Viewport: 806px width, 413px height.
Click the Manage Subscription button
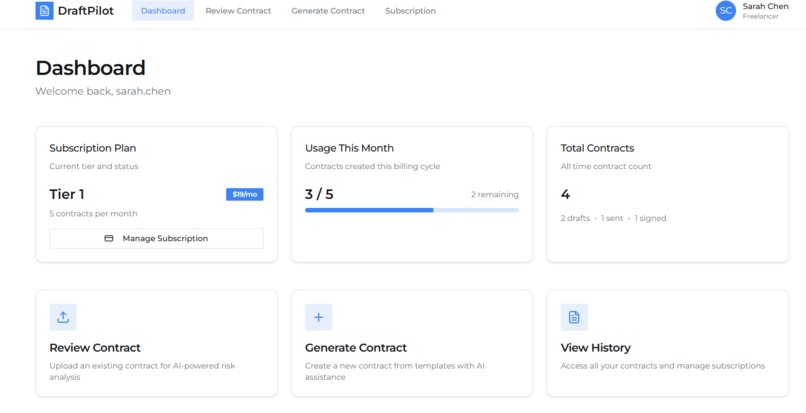[x=156, y=239]
